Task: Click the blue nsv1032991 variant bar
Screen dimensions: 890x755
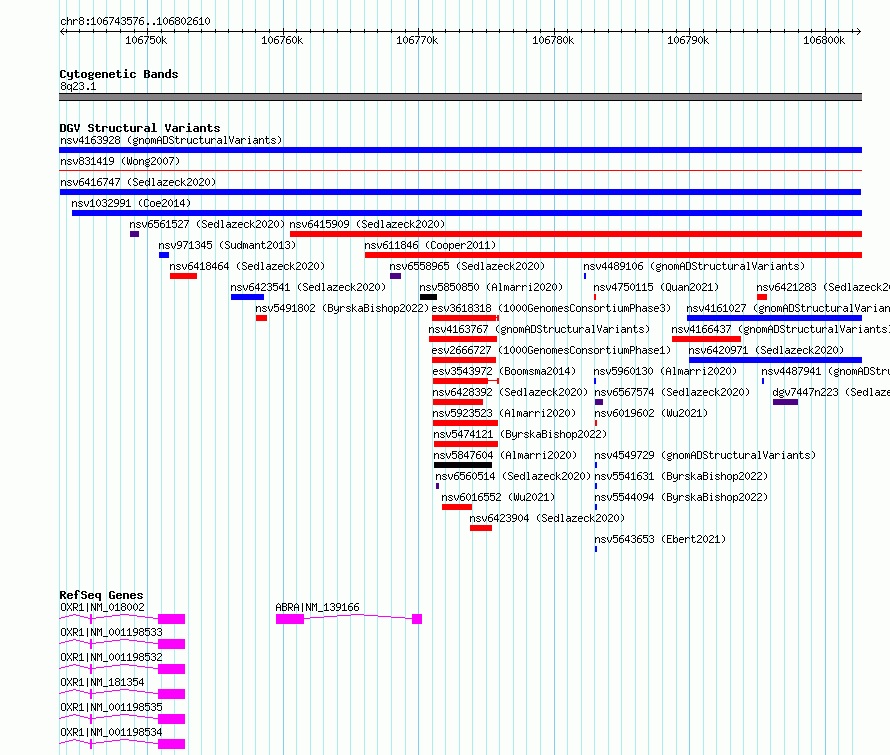Action: (x=467, y=213)
